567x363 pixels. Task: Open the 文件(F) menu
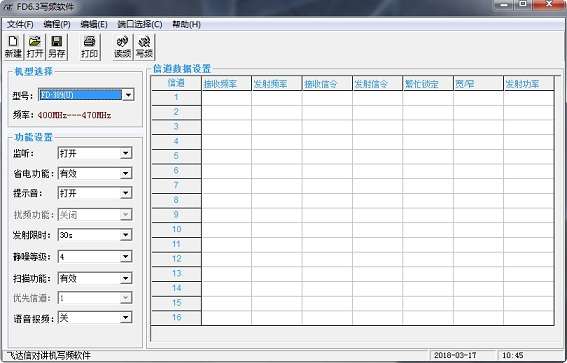point(20,25)
